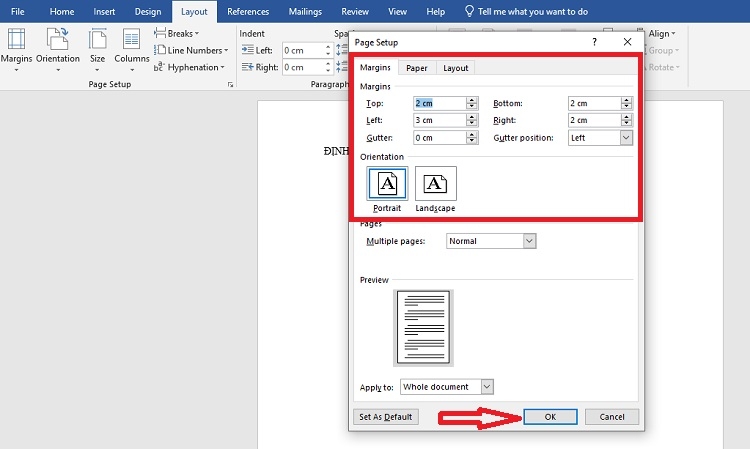Click the Set As Default button

(x=386, y=417)
